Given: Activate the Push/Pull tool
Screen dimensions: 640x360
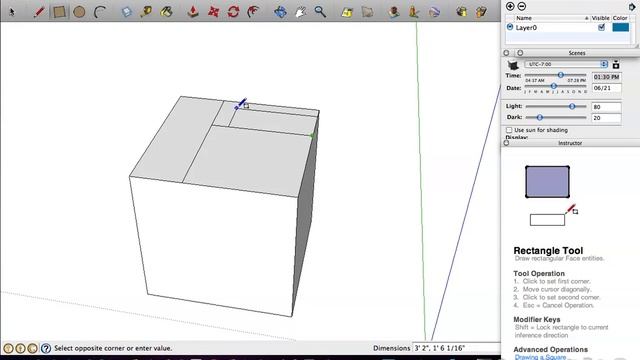Looking at the screenshot, I should 193,11.
